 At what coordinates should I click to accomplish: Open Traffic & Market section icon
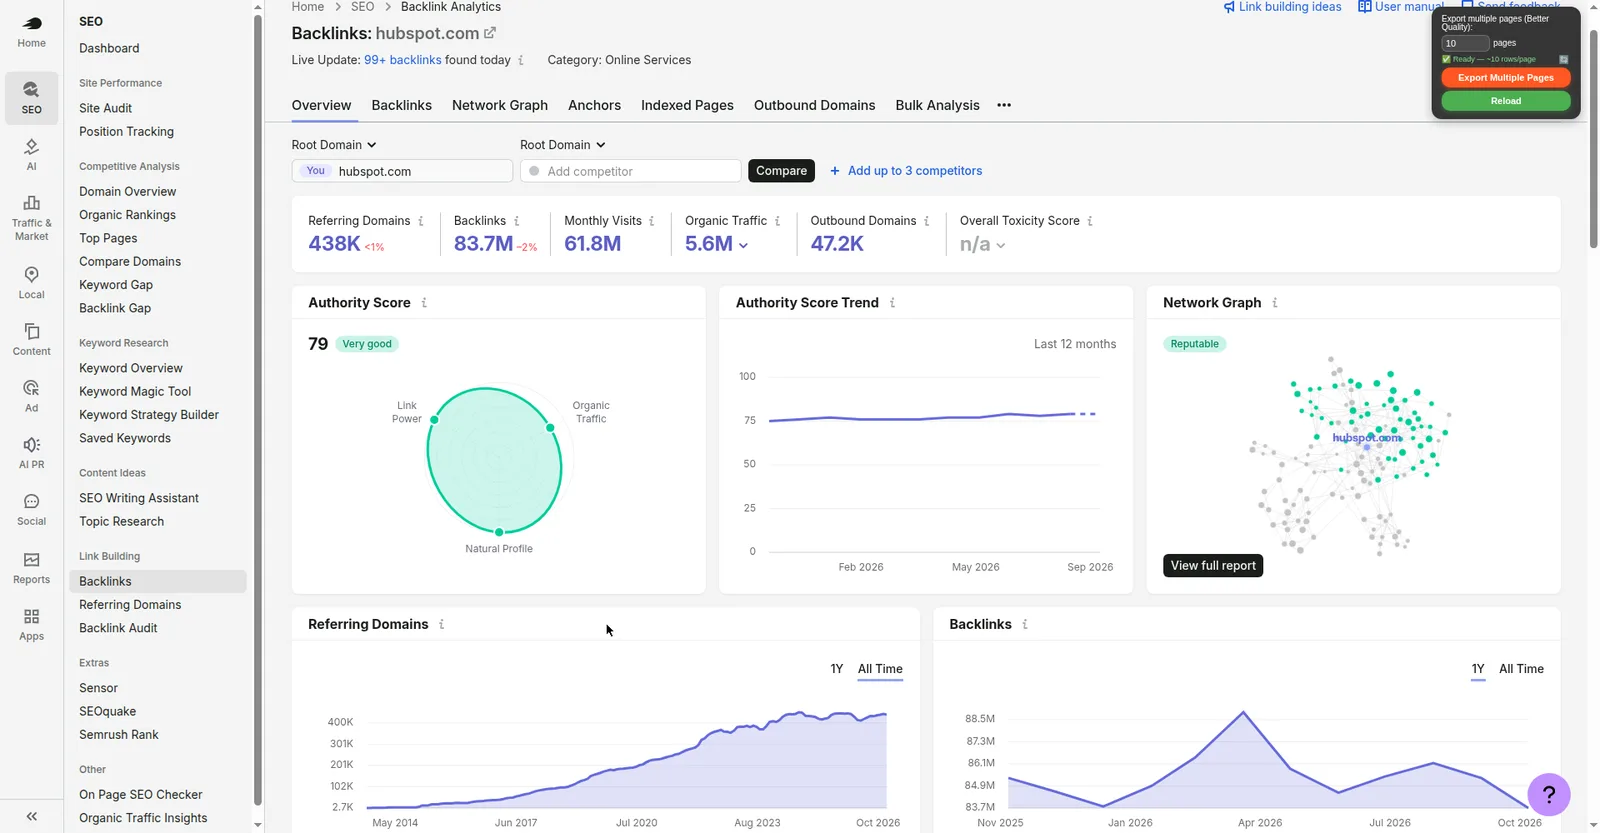pyautogui.click(x=31, y=218)
